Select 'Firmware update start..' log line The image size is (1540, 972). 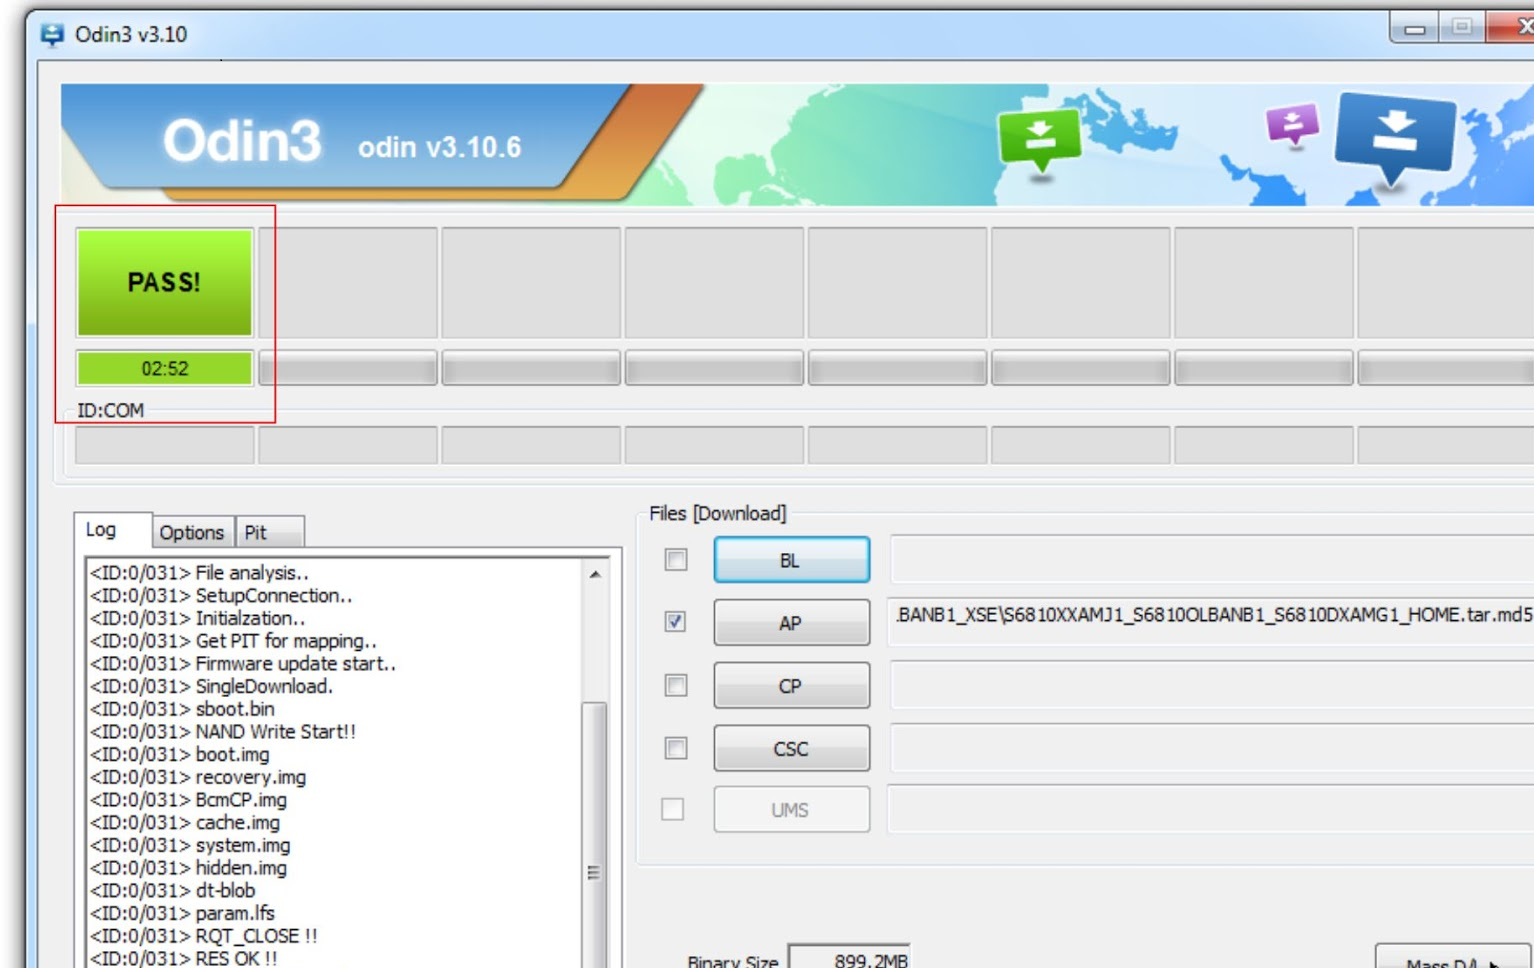pyautogui.click(x=243, y=664)
